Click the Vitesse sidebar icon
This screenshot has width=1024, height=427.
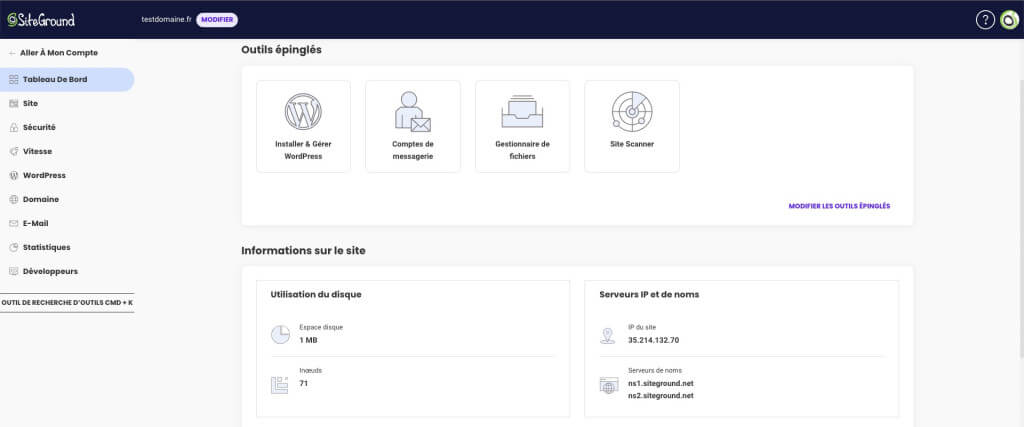pyautogui.click(x=14, y=151)
